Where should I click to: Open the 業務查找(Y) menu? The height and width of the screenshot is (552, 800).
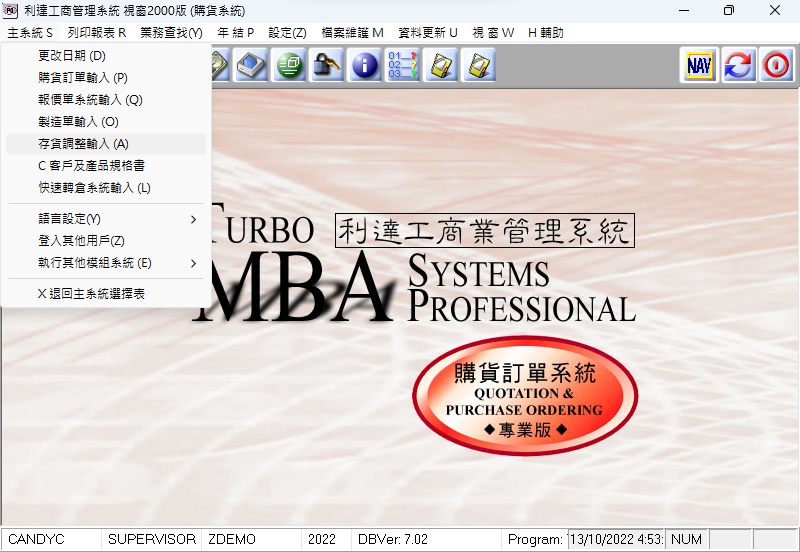(x=171, y=33)
